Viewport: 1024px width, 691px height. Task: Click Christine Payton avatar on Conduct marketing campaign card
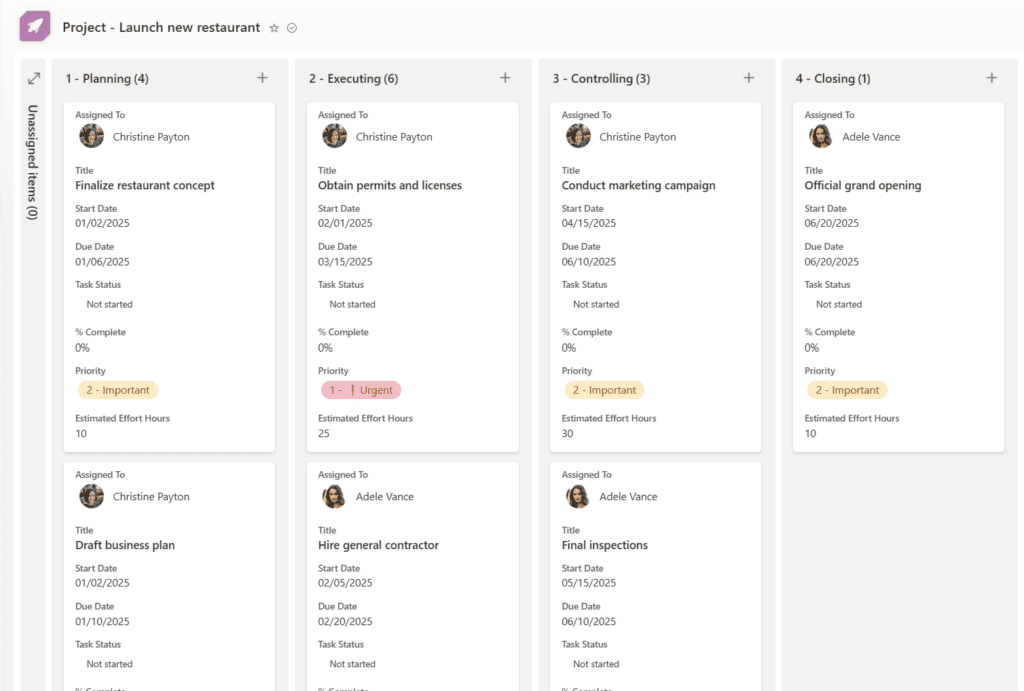click(x=578, y=137)
